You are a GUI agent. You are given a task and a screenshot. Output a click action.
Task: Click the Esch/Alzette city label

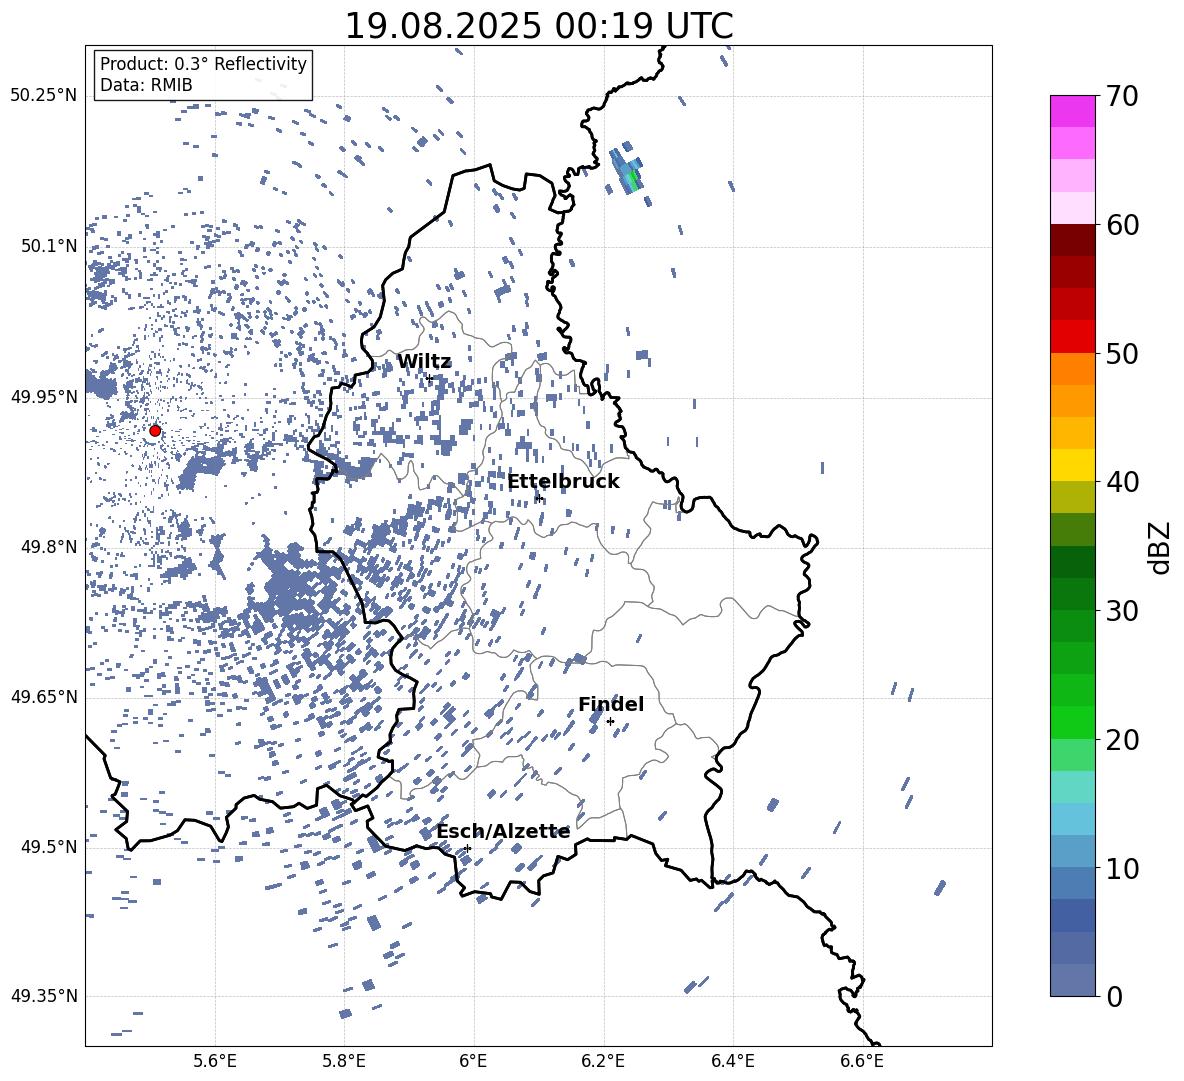503,832
